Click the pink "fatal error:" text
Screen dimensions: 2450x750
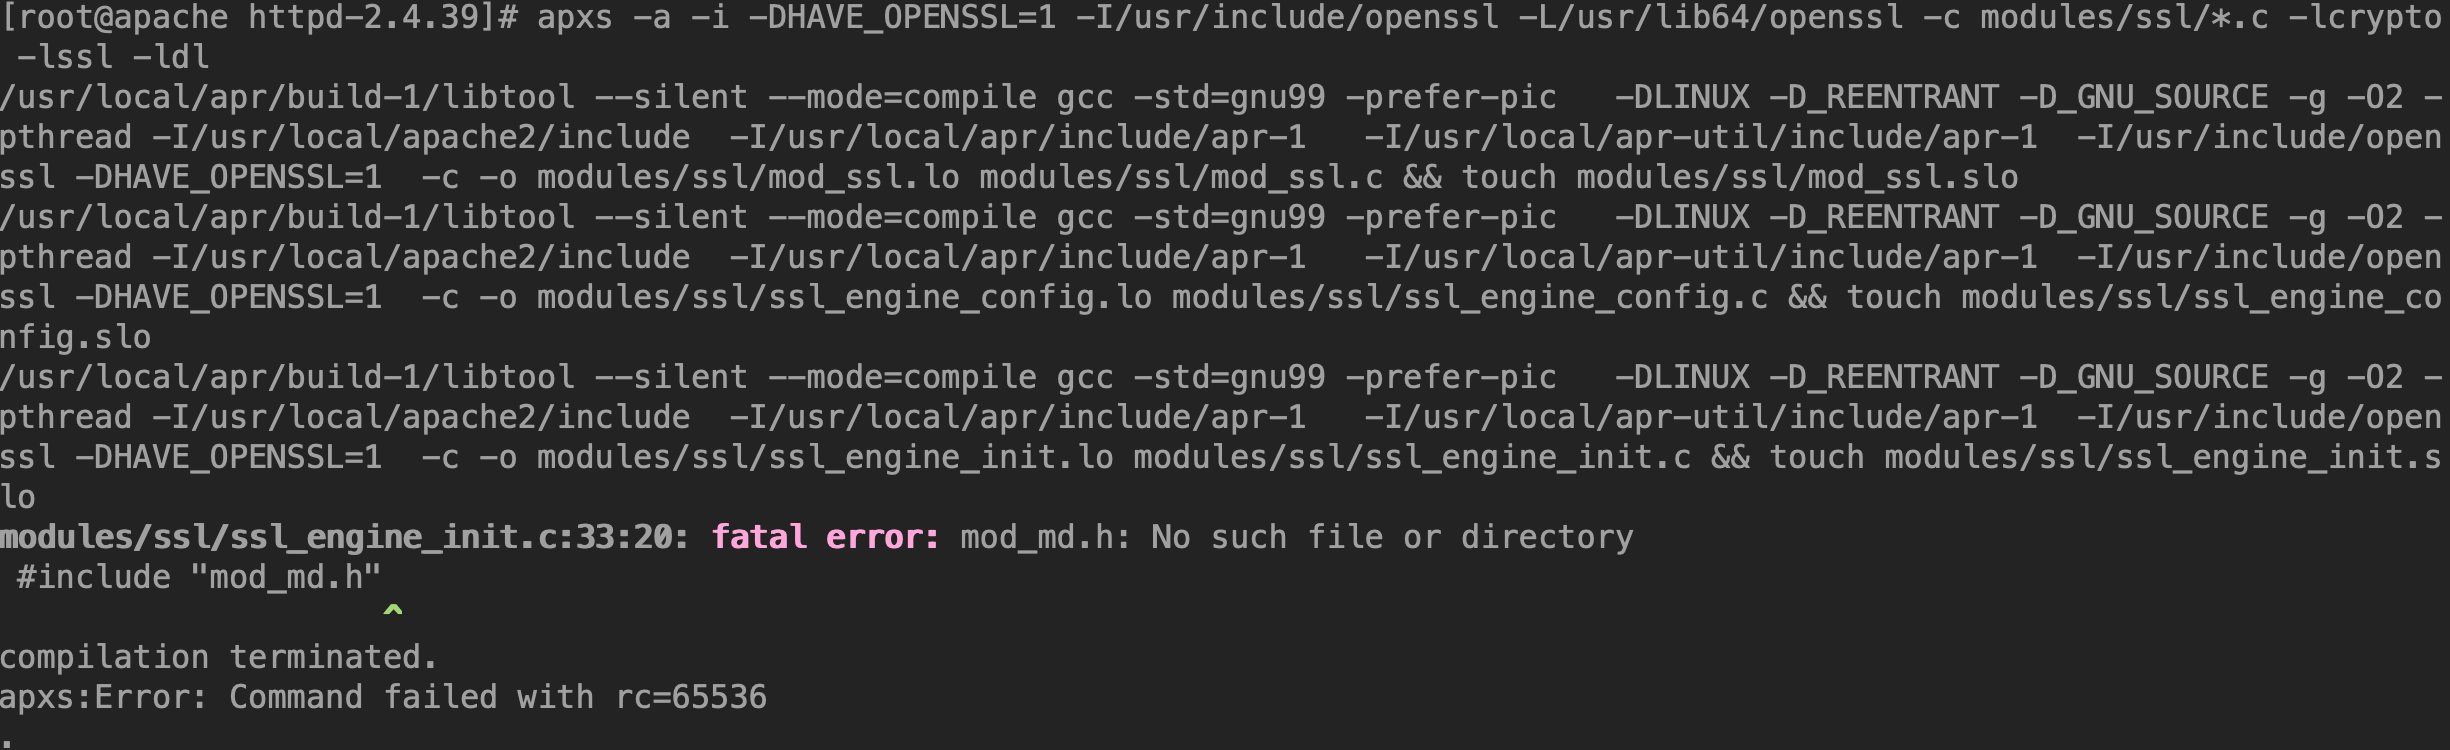pyautogui.click(x=826, y=538)
